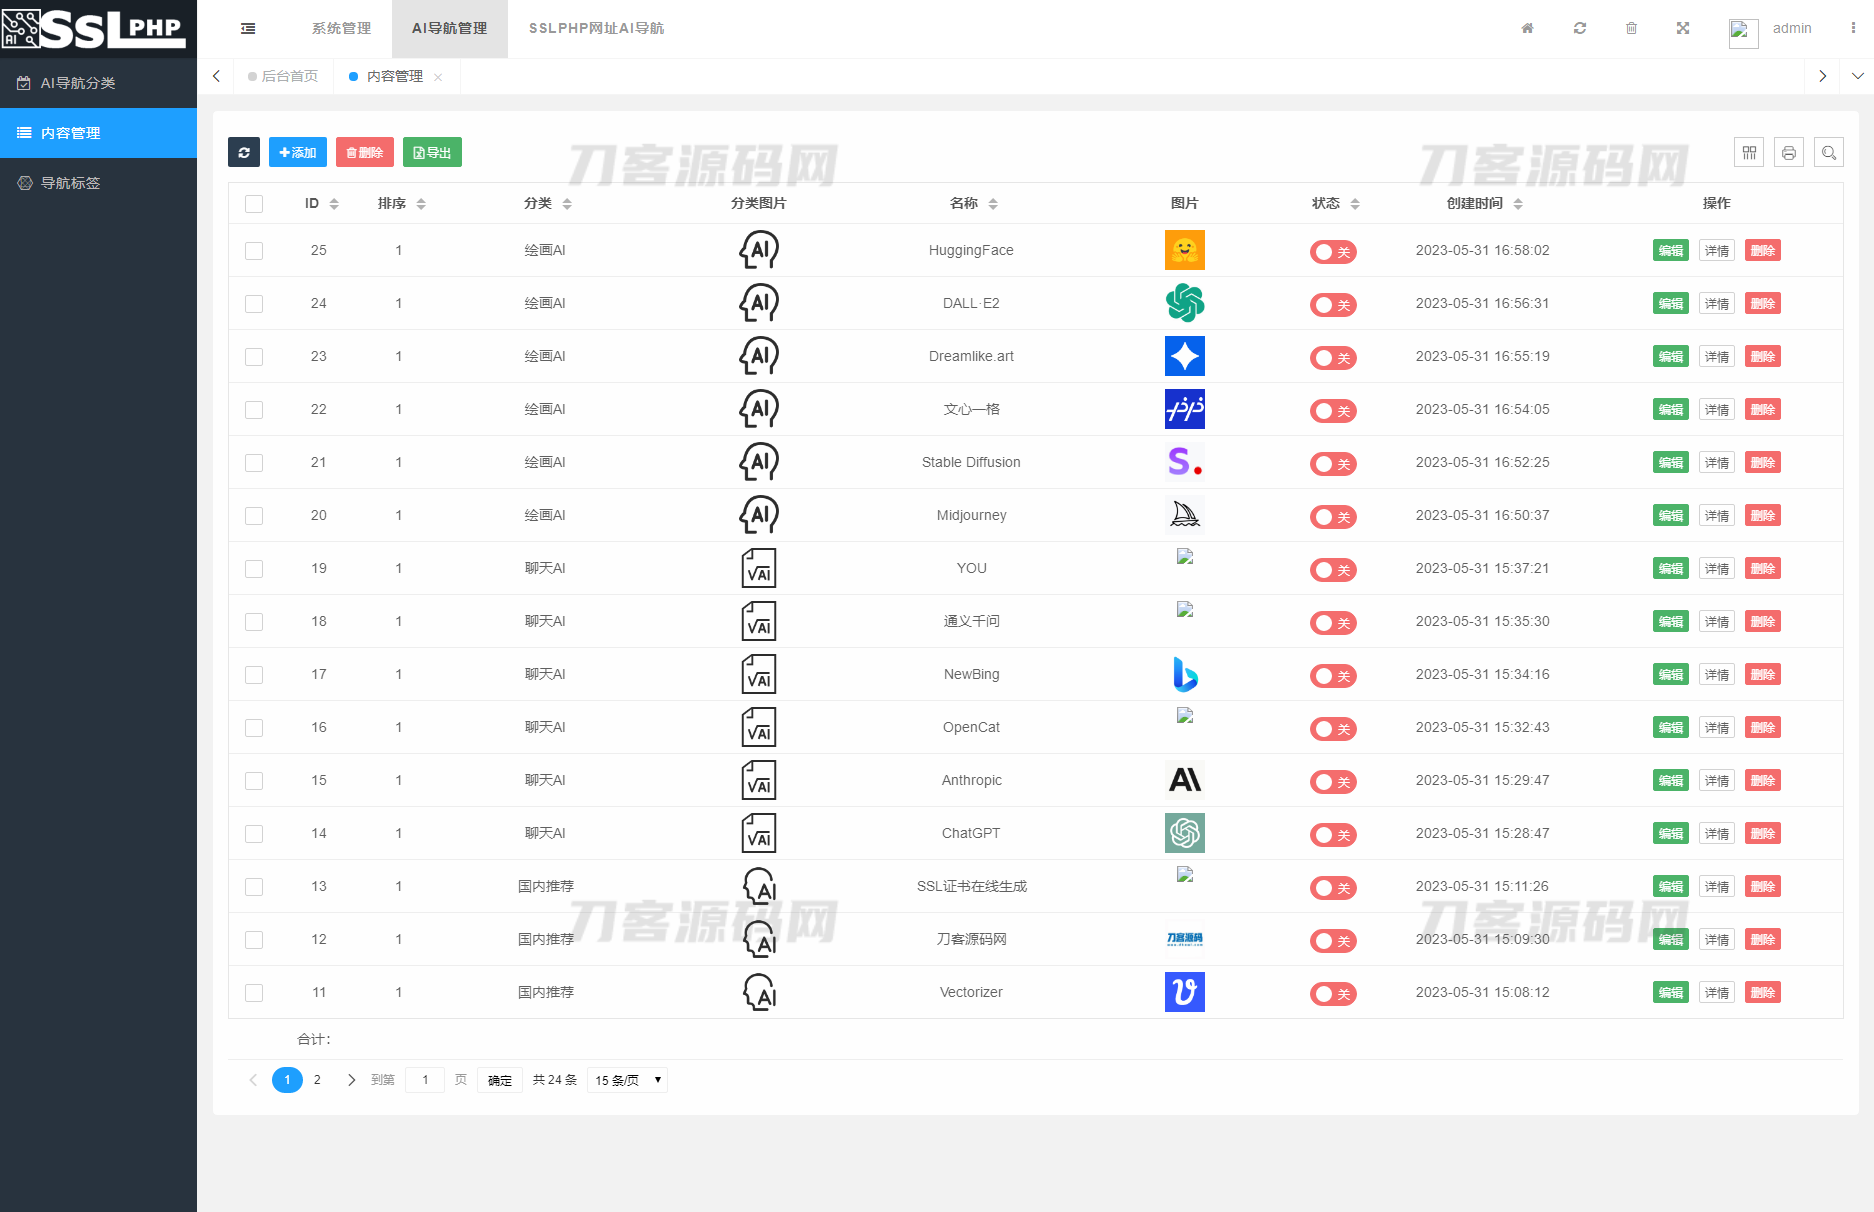This screenshot has height=1212, width=1874.
Task: Open the column filter grid icon
Action: [x=1749, y=152]
